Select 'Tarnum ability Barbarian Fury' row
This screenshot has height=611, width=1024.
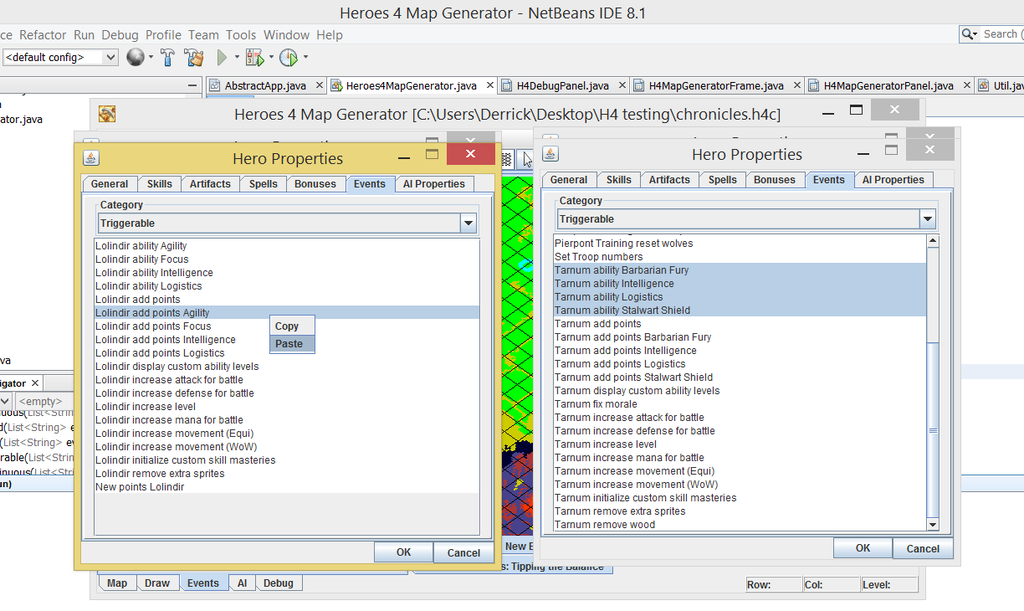point(740,270)
